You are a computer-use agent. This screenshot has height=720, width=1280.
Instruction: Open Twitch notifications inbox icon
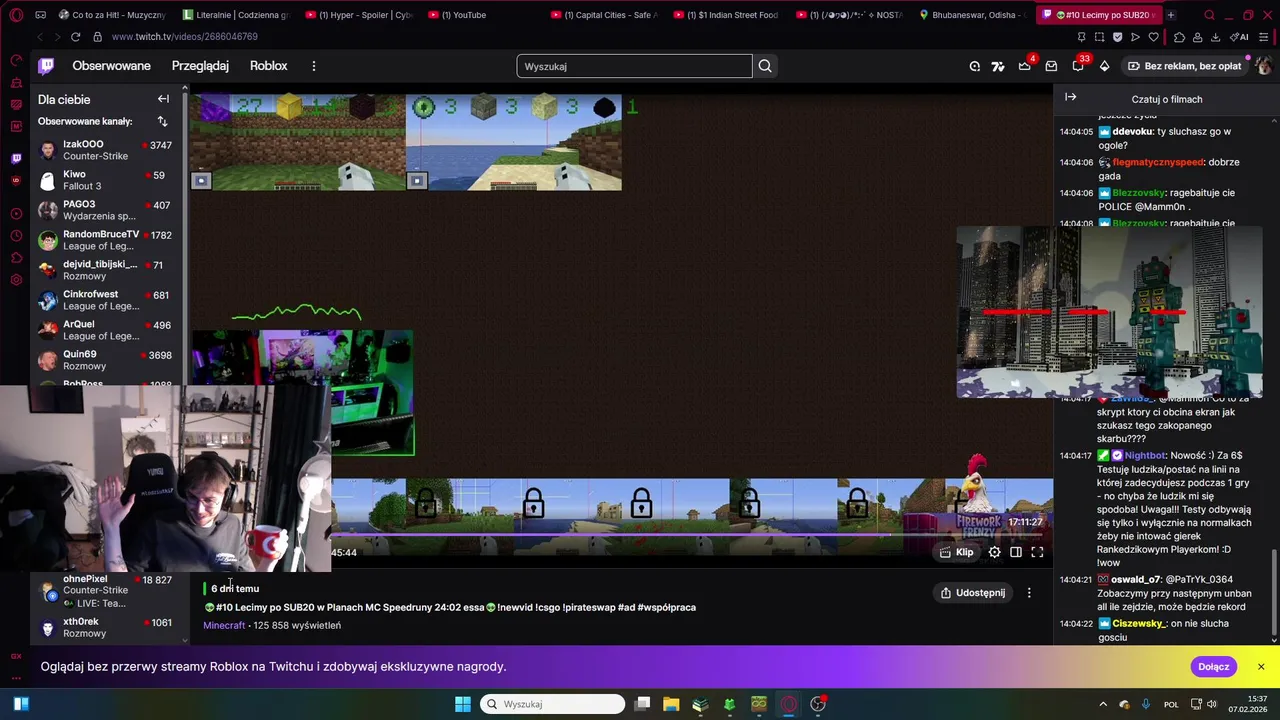coord(1051,66)
